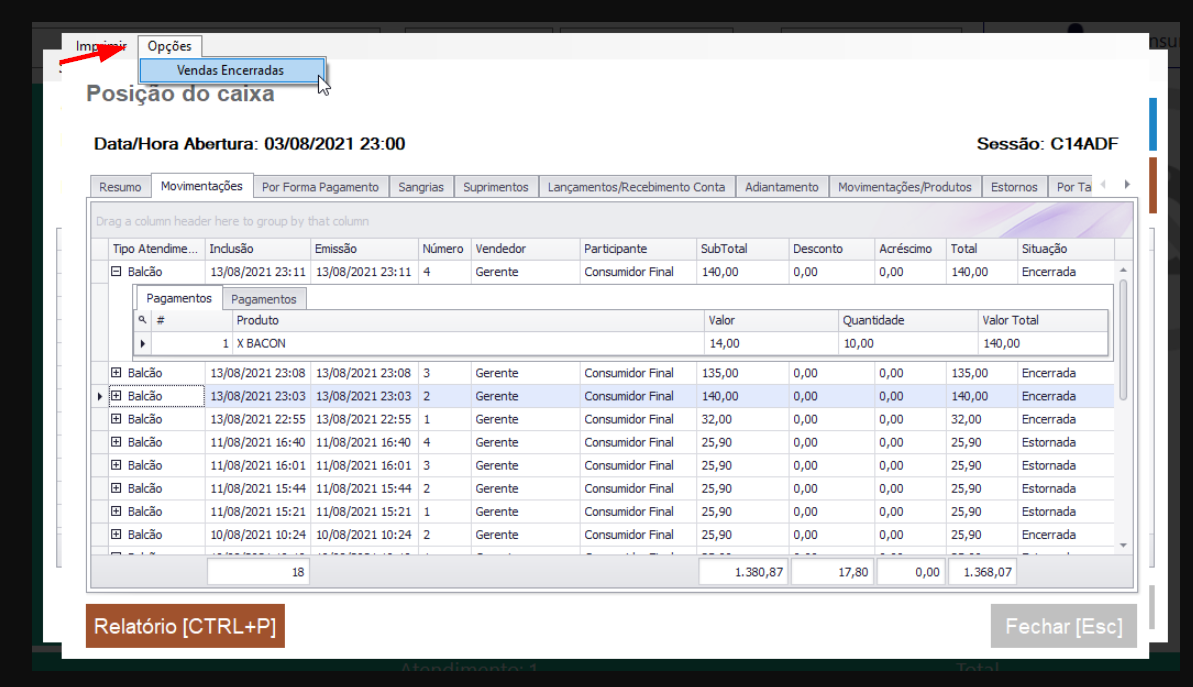Screen dimensions: 1193x687
Task: Click Relatório [CTRL+P] button
Action: pyautogui.click(x=185, y=626)
